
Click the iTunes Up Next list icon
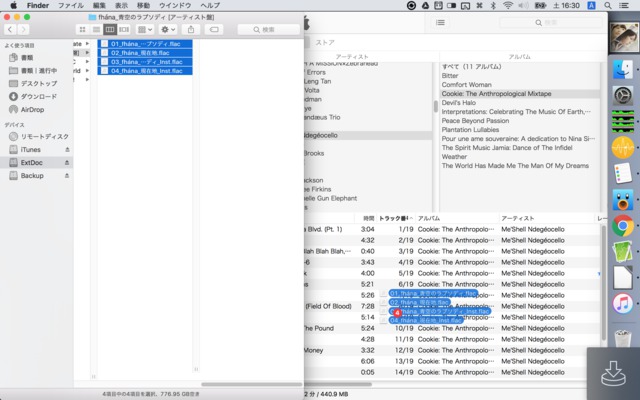(x=441, y=22)
